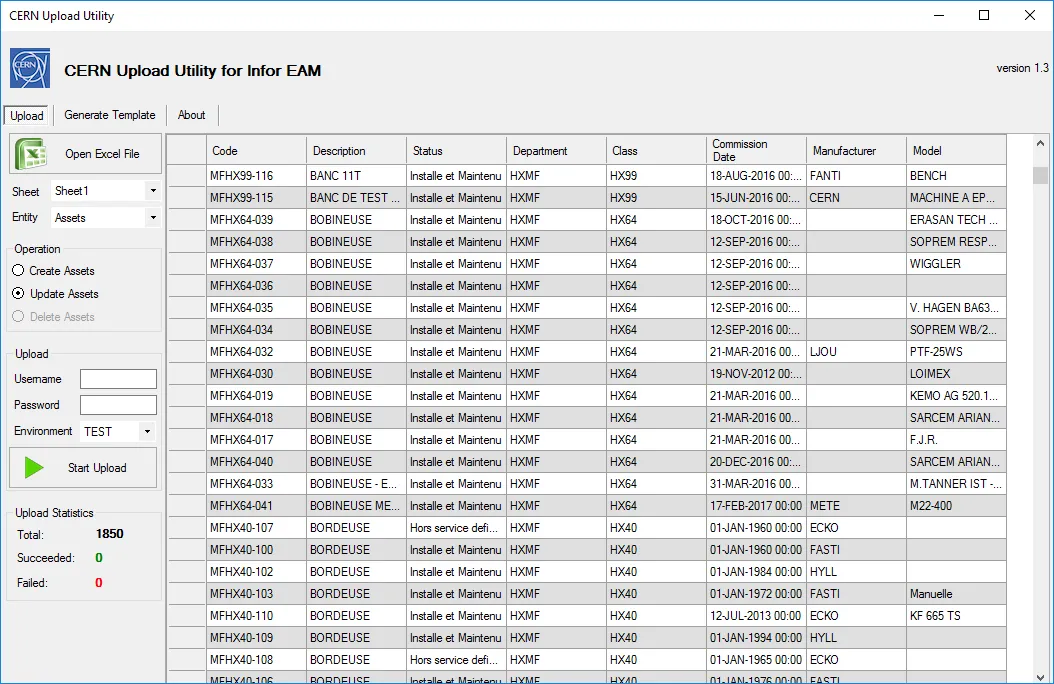Click the Total value 1850
1054x684 pixels.
(x=110, y=533)
